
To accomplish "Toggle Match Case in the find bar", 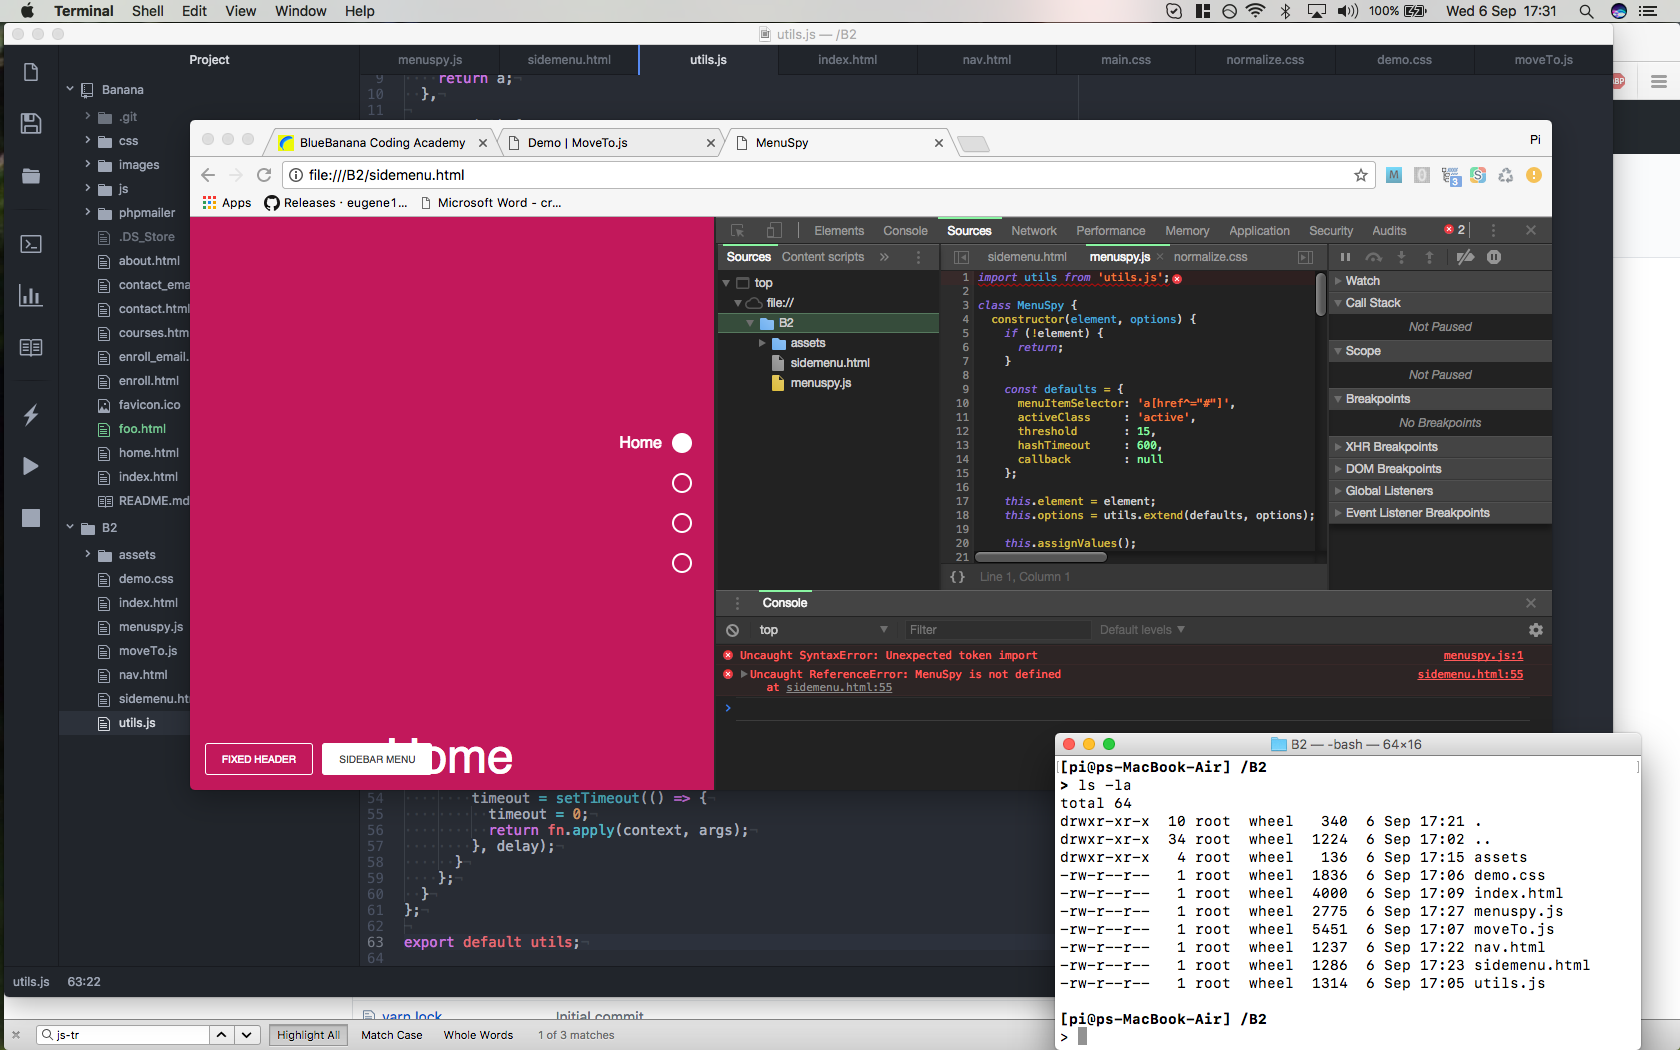I will tap(391, 1035).
